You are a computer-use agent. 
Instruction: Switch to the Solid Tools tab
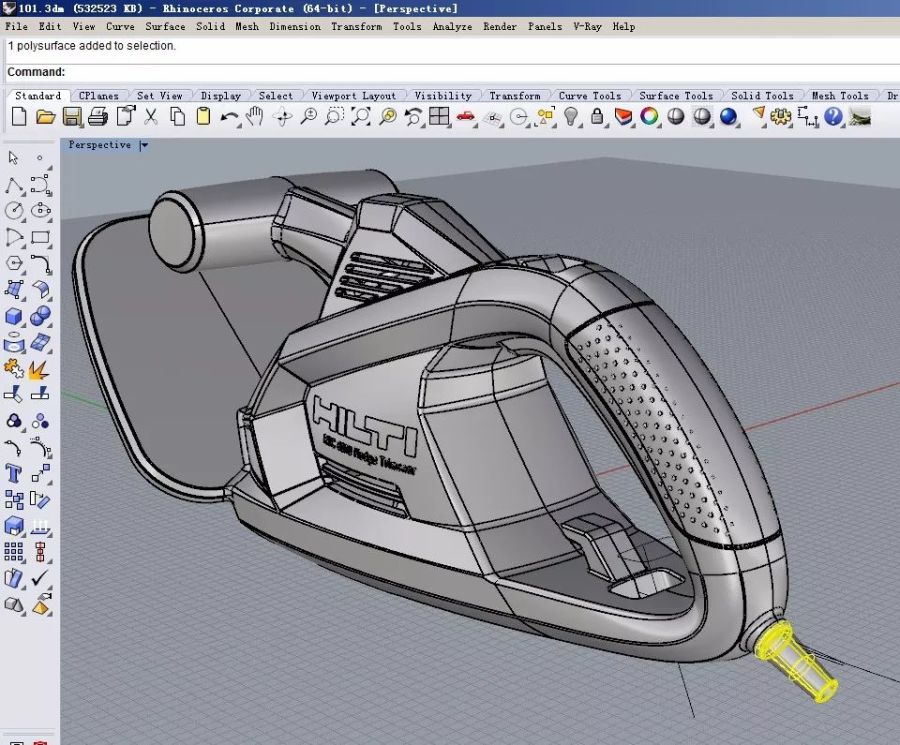click(764, 96)
